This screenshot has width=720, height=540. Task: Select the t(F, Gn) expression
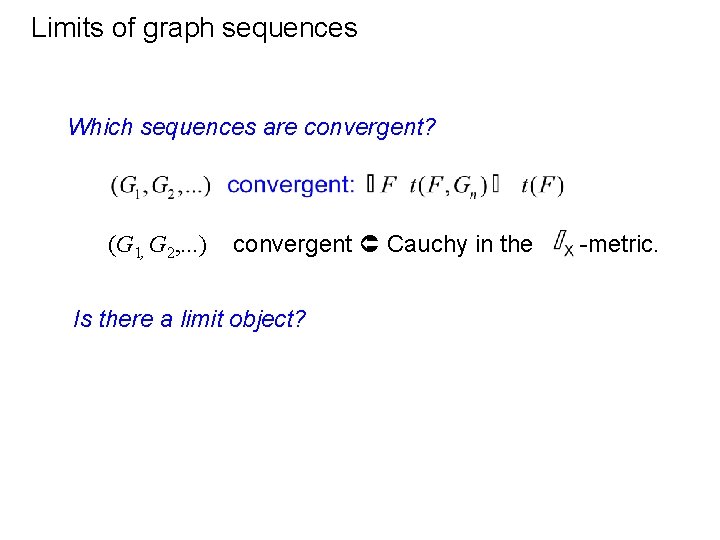(448, 186)
